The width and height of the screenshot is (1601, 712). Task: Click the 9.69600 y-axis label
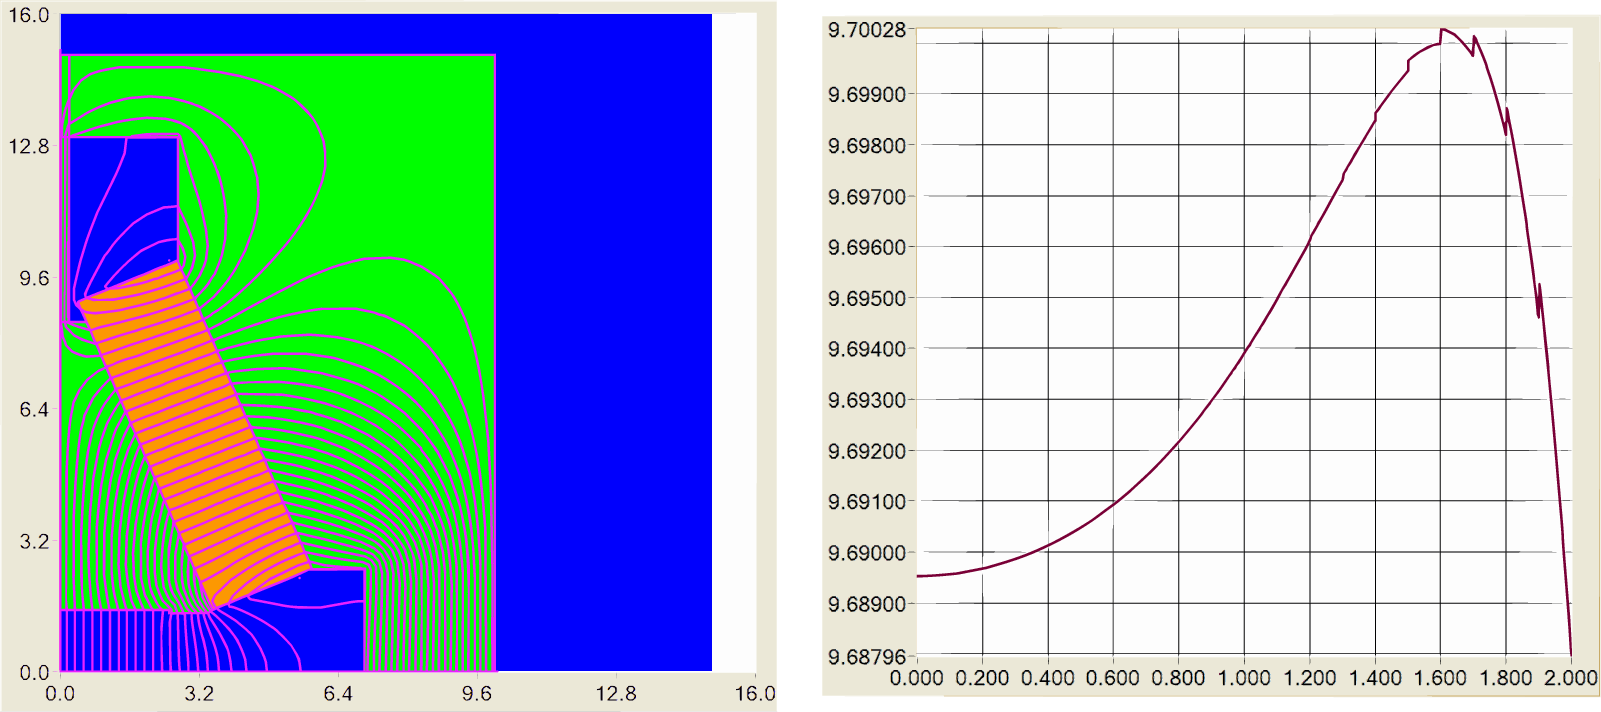pyautogui.click(x=866, y=247)
